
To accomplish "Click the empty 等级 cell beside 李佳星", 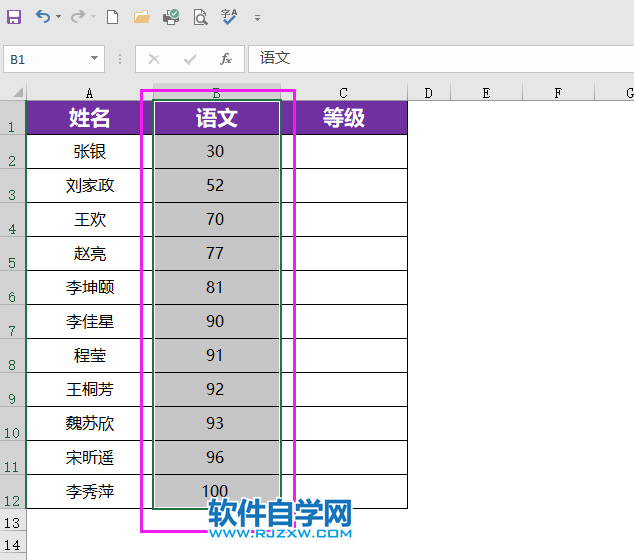I will (x=344, y=322).
